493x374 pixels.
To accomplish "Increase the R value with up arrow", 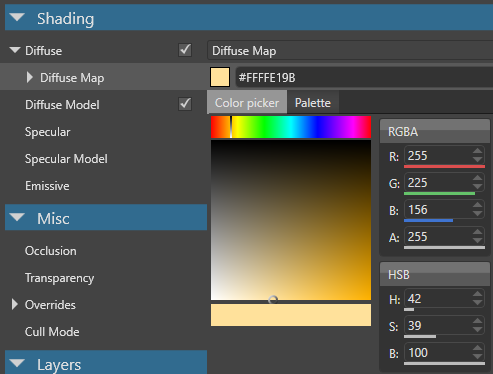I will click(x=478, y=151).
